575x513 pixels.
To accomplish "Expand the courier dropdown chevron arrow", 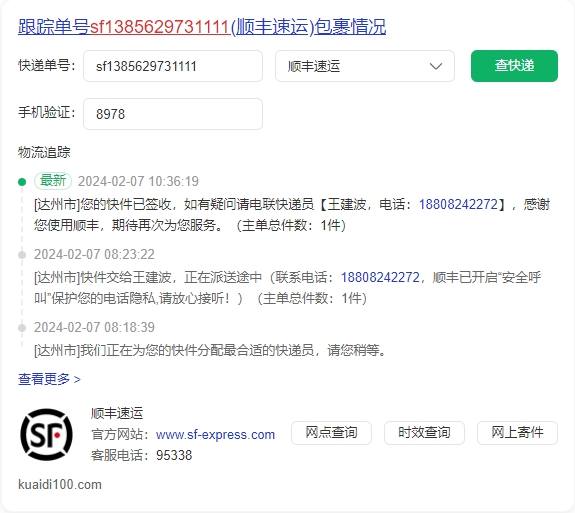I will pos(436,66).
